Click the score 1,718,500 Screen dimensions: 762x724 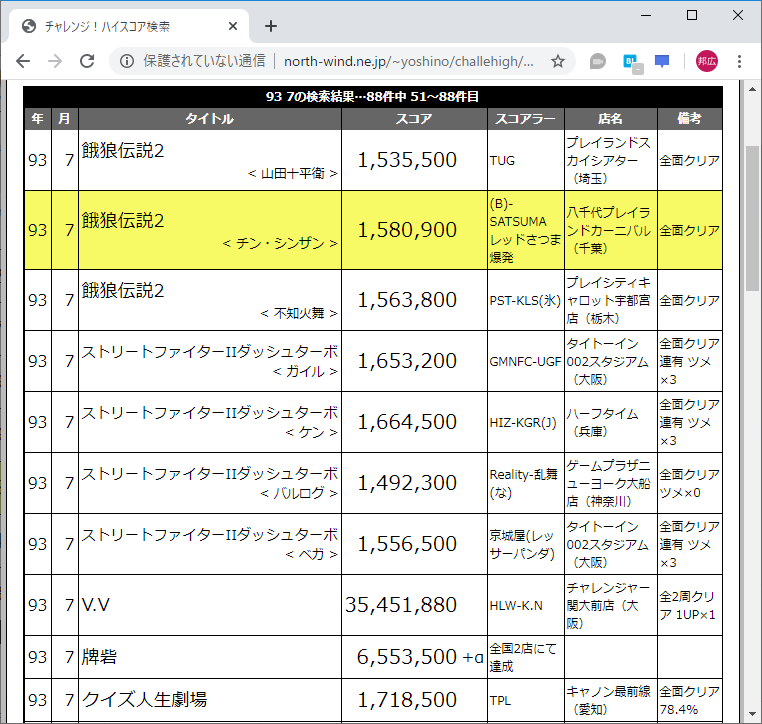point(407,700)
